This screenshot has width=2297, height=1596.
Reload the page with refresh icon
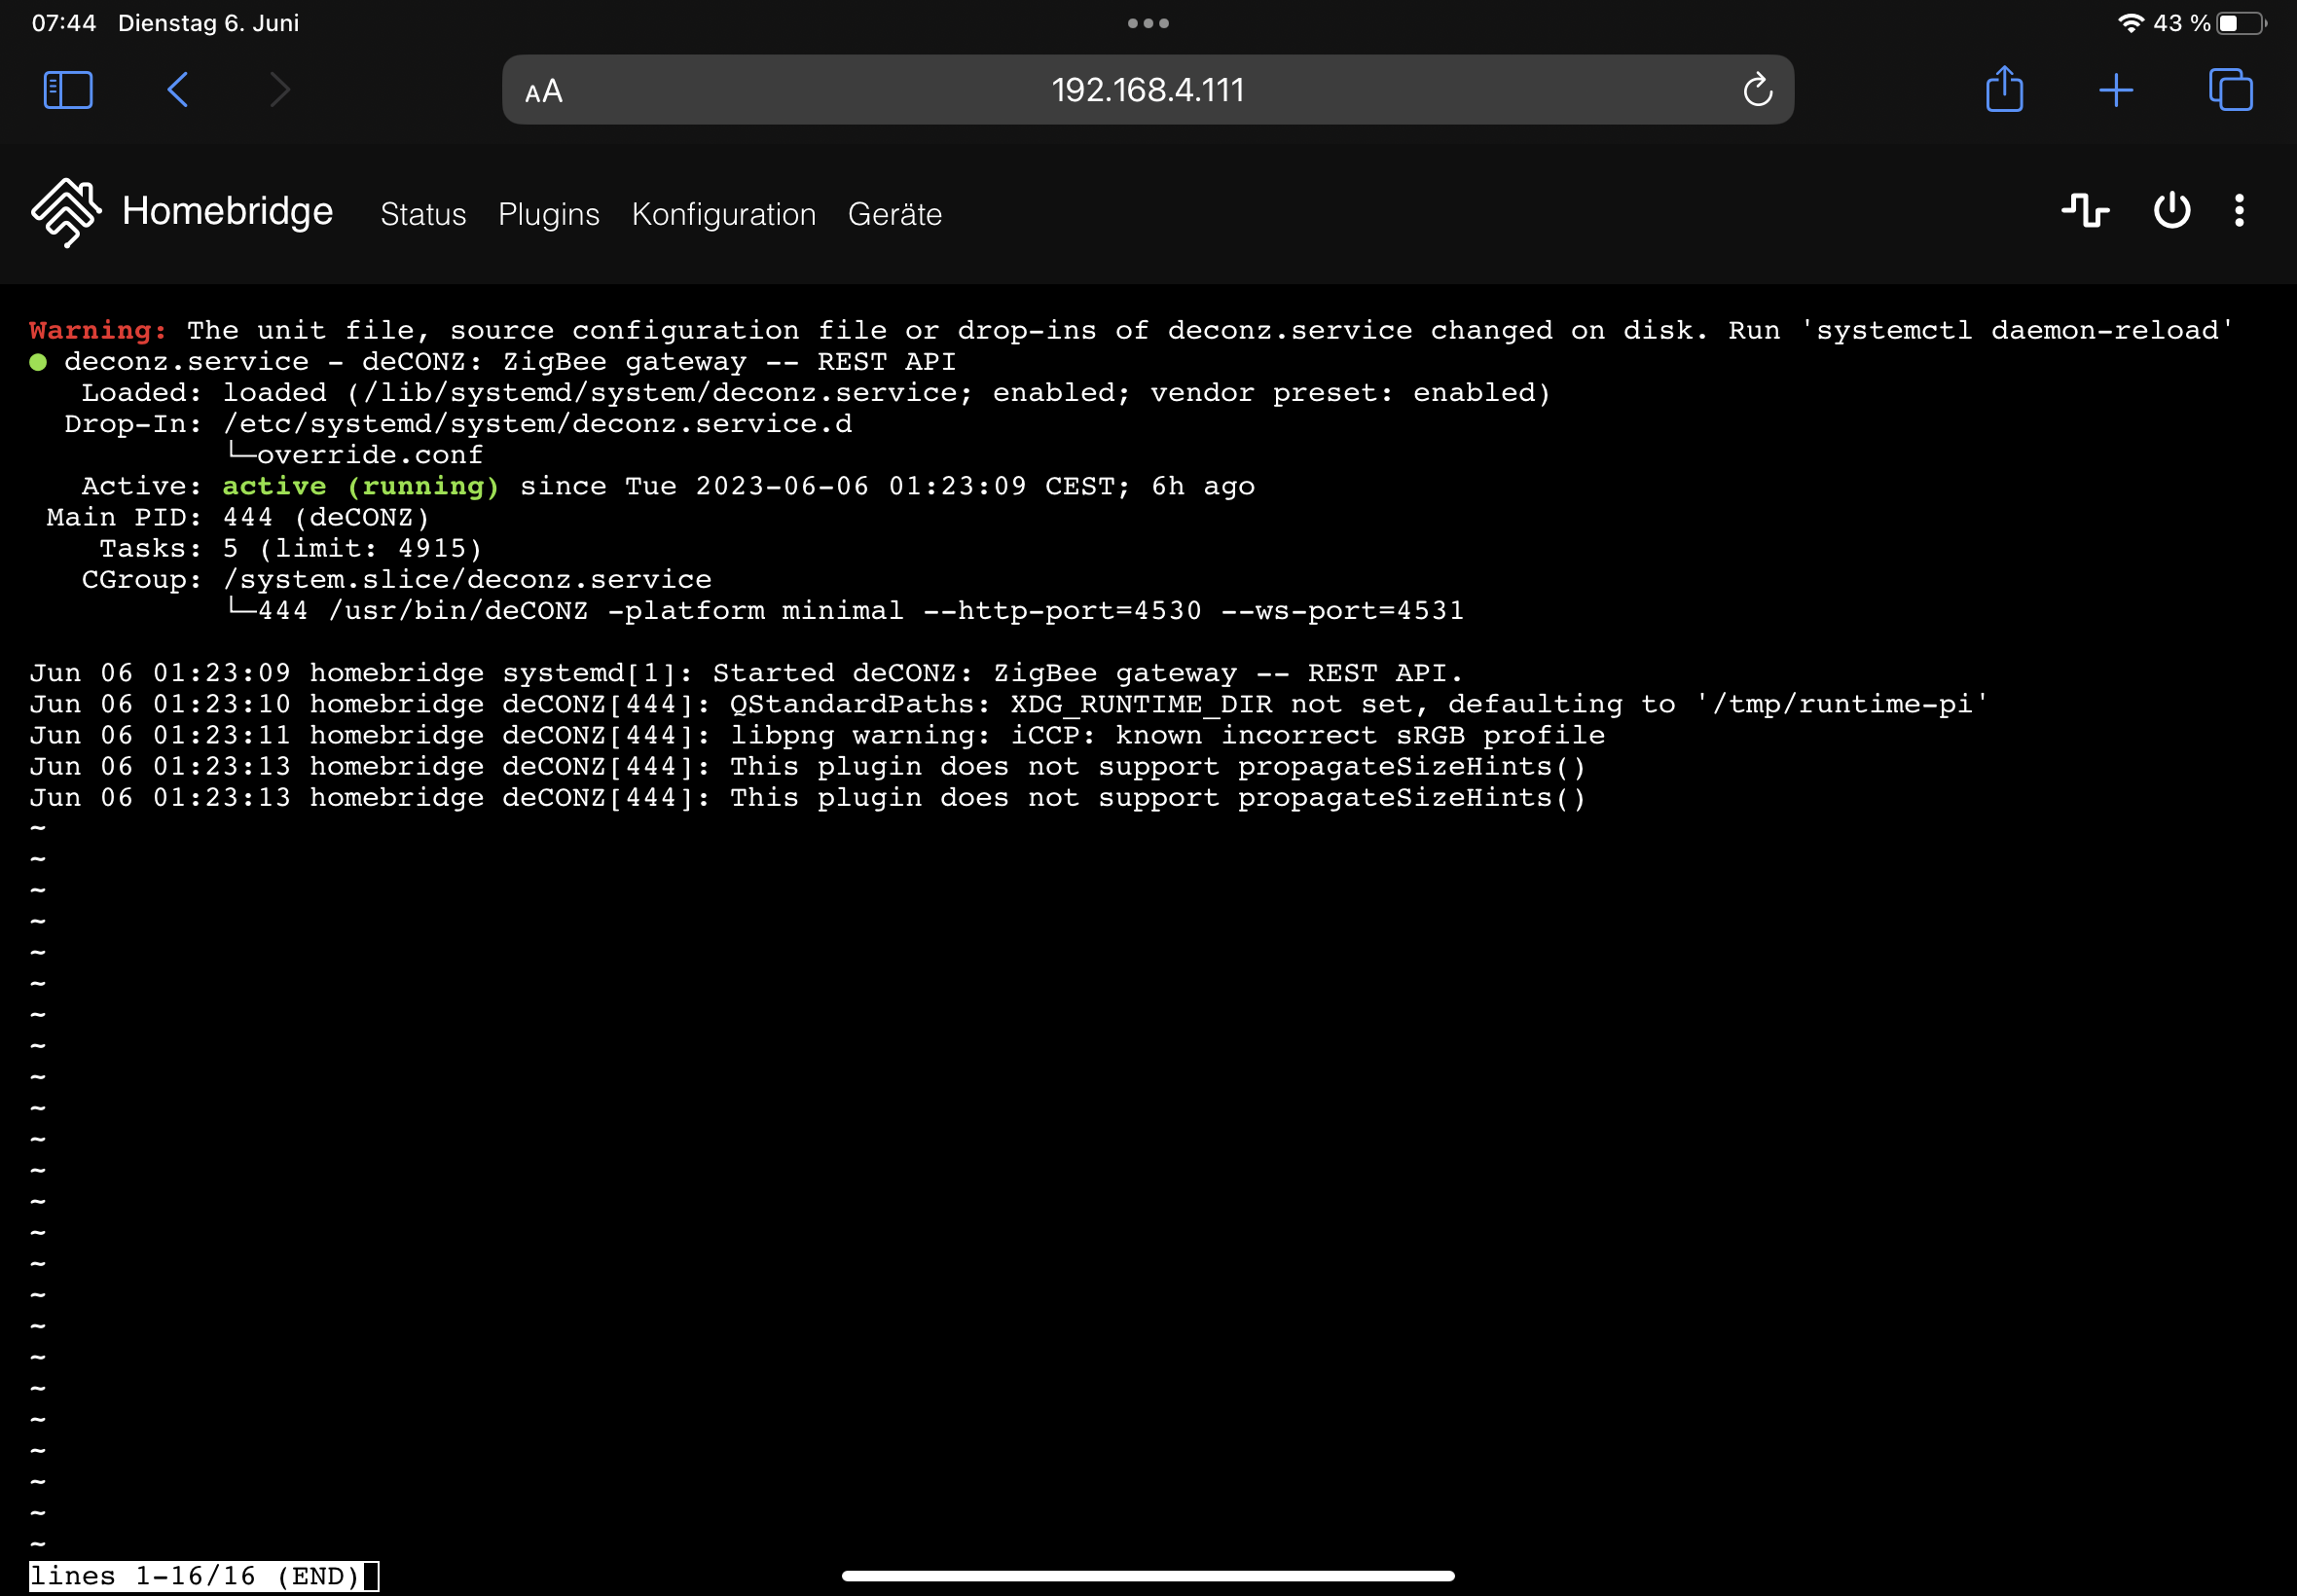coord(1757,90)
